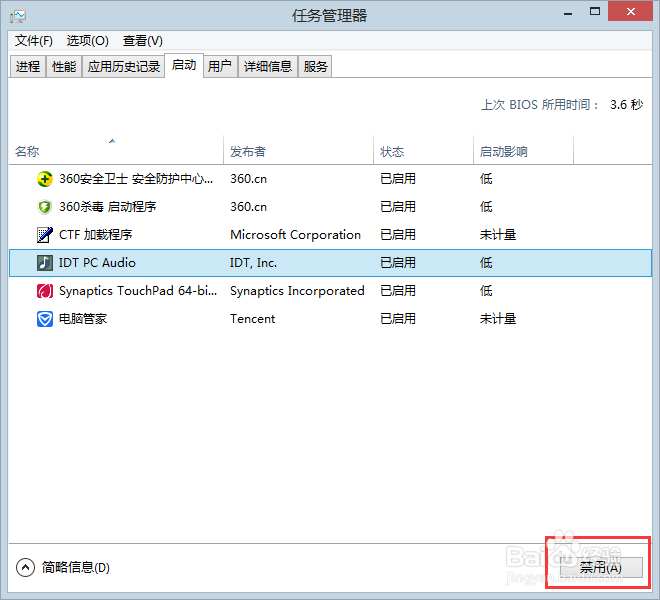Switch to the 用户 tab

coord(220,67)
